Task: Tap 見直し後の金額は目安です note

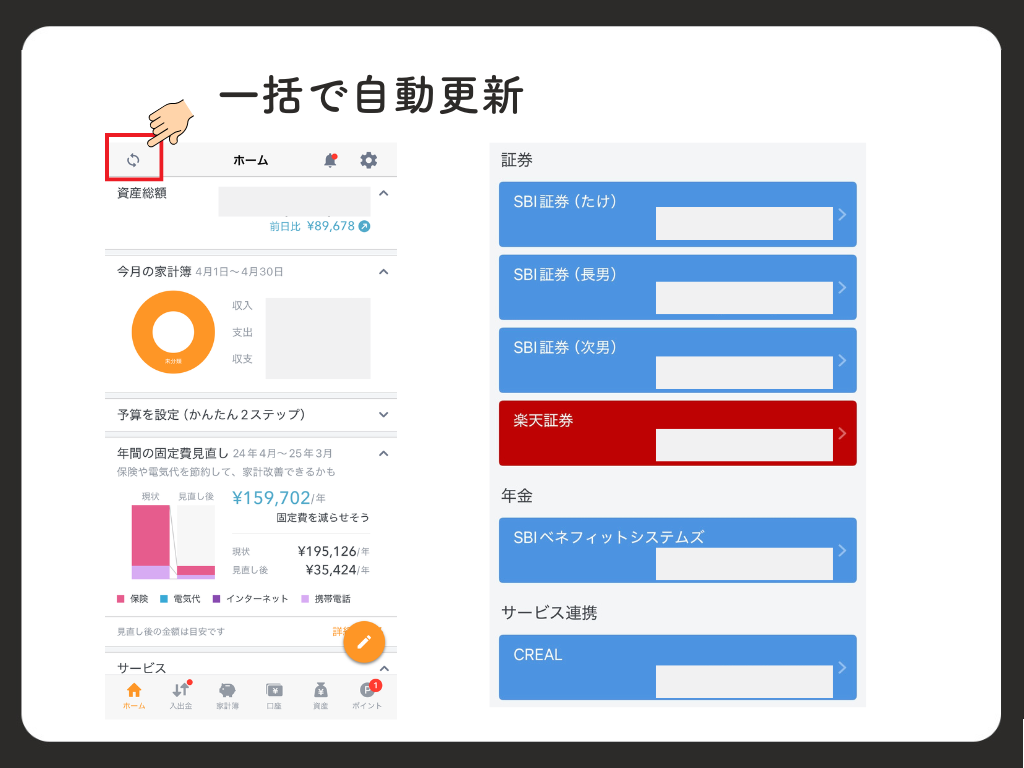Action: point(170,632)
